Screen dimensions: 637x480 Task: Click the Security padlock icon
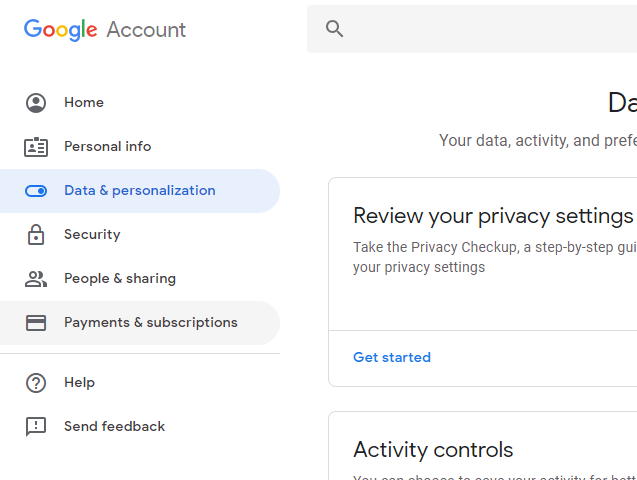click(36, 234)
